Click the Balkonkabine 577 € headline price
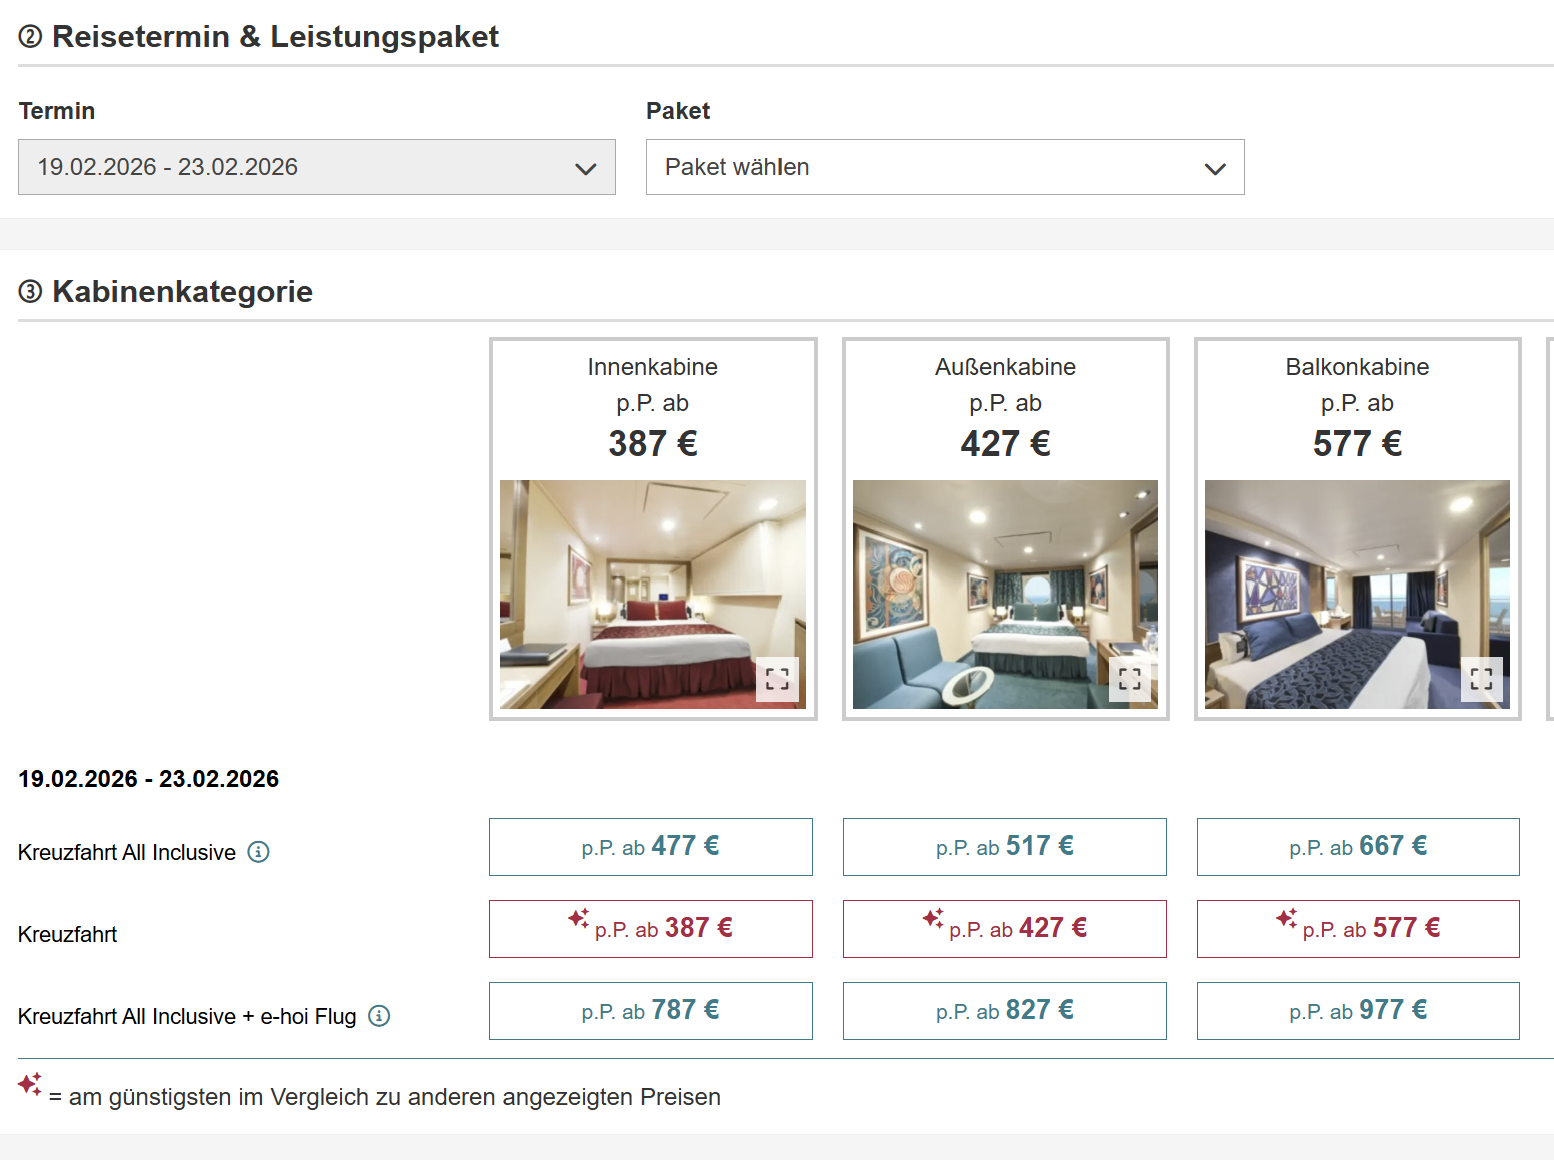The height and width of the screenshot is (1160, 1554). point(1357,443)
